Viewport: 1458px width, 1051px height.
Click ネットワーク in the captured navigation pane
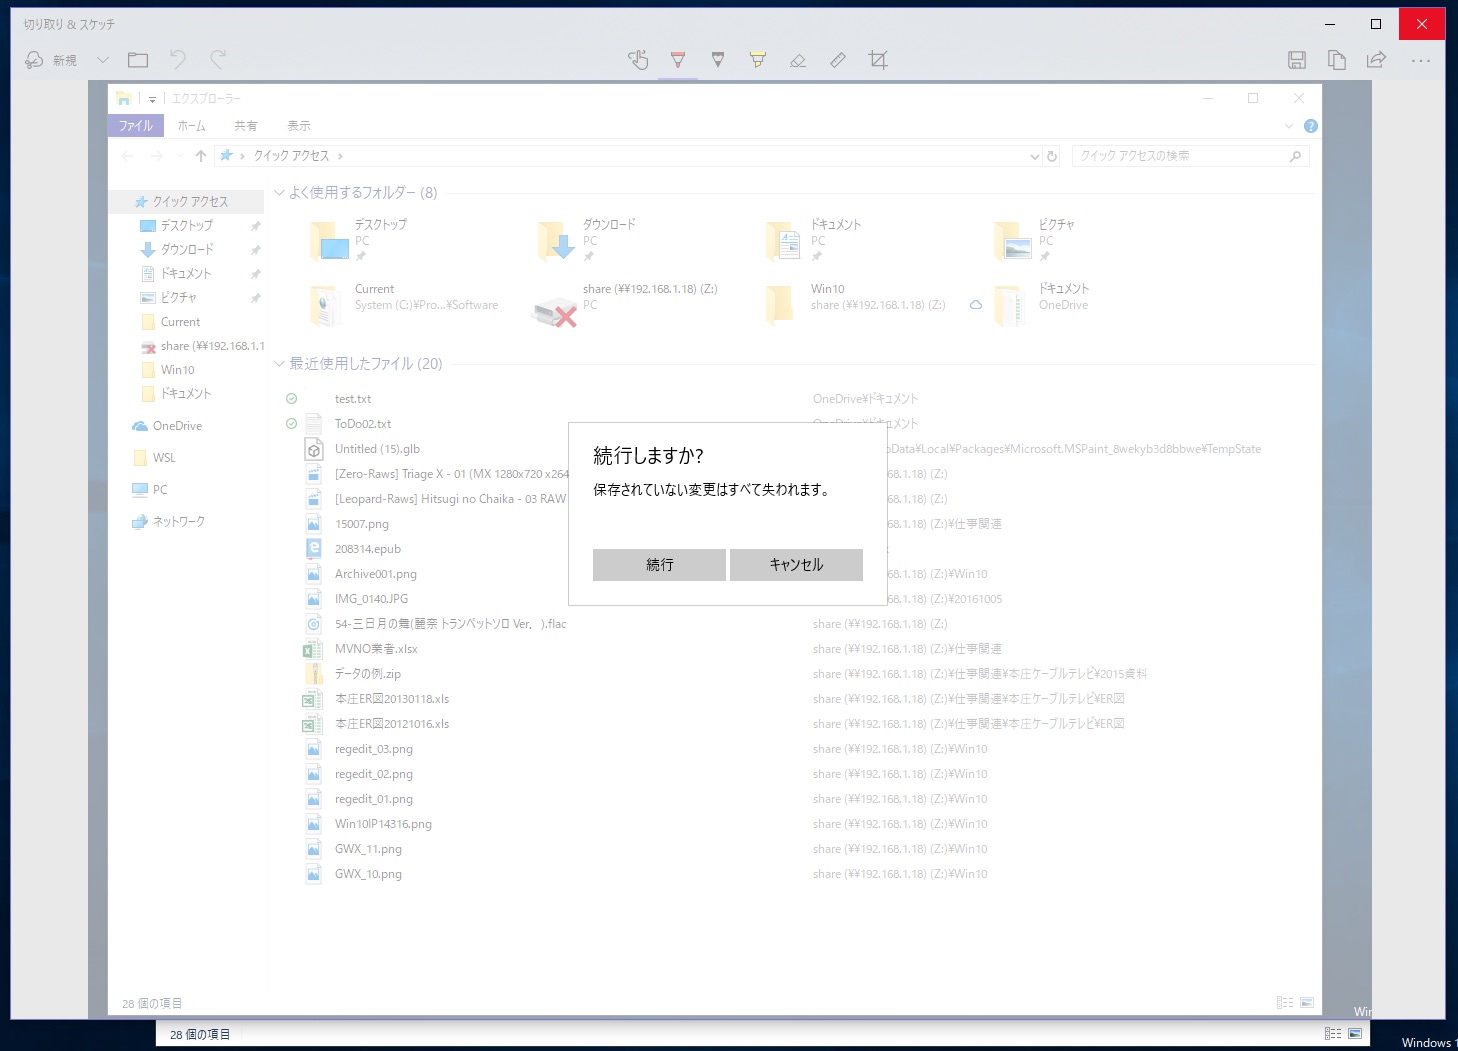(169, 522)
